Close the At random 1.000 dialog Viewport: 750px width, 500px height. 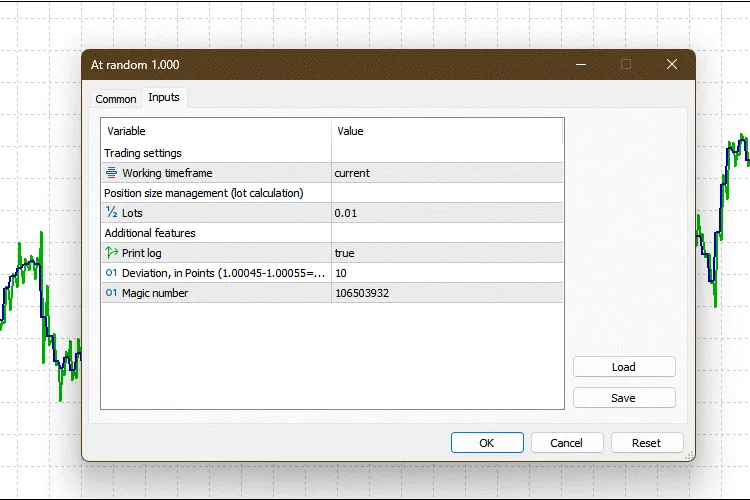coord(671,64)
